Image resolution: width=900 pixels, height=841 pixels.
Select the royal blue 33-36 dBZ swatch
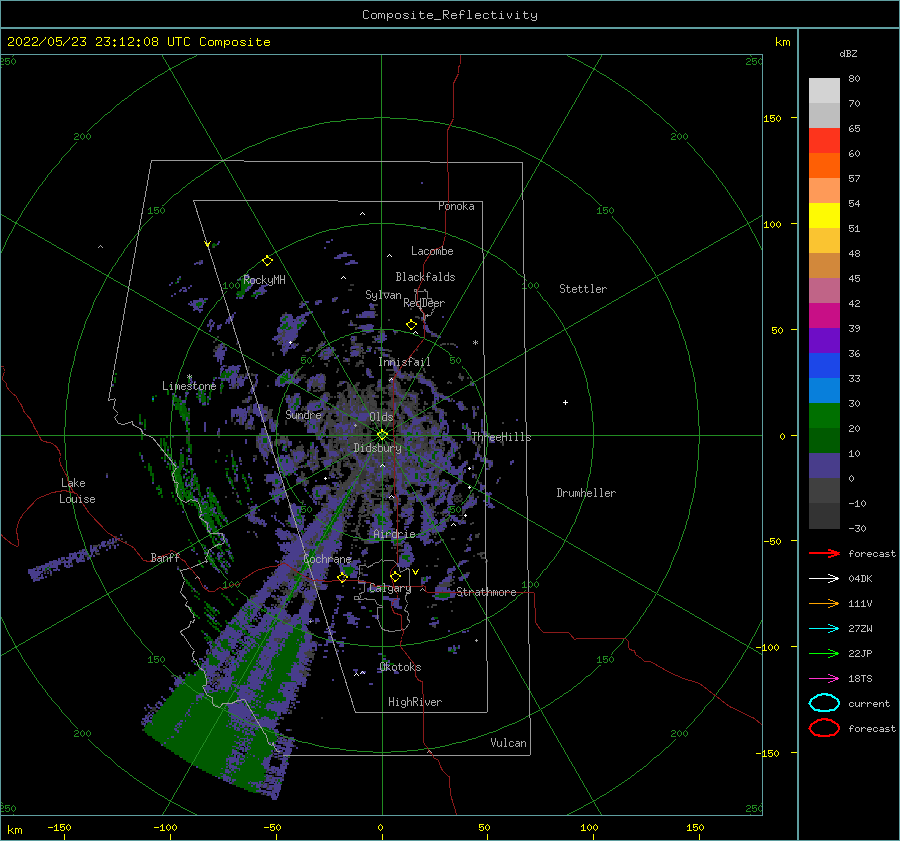point(824,366)
